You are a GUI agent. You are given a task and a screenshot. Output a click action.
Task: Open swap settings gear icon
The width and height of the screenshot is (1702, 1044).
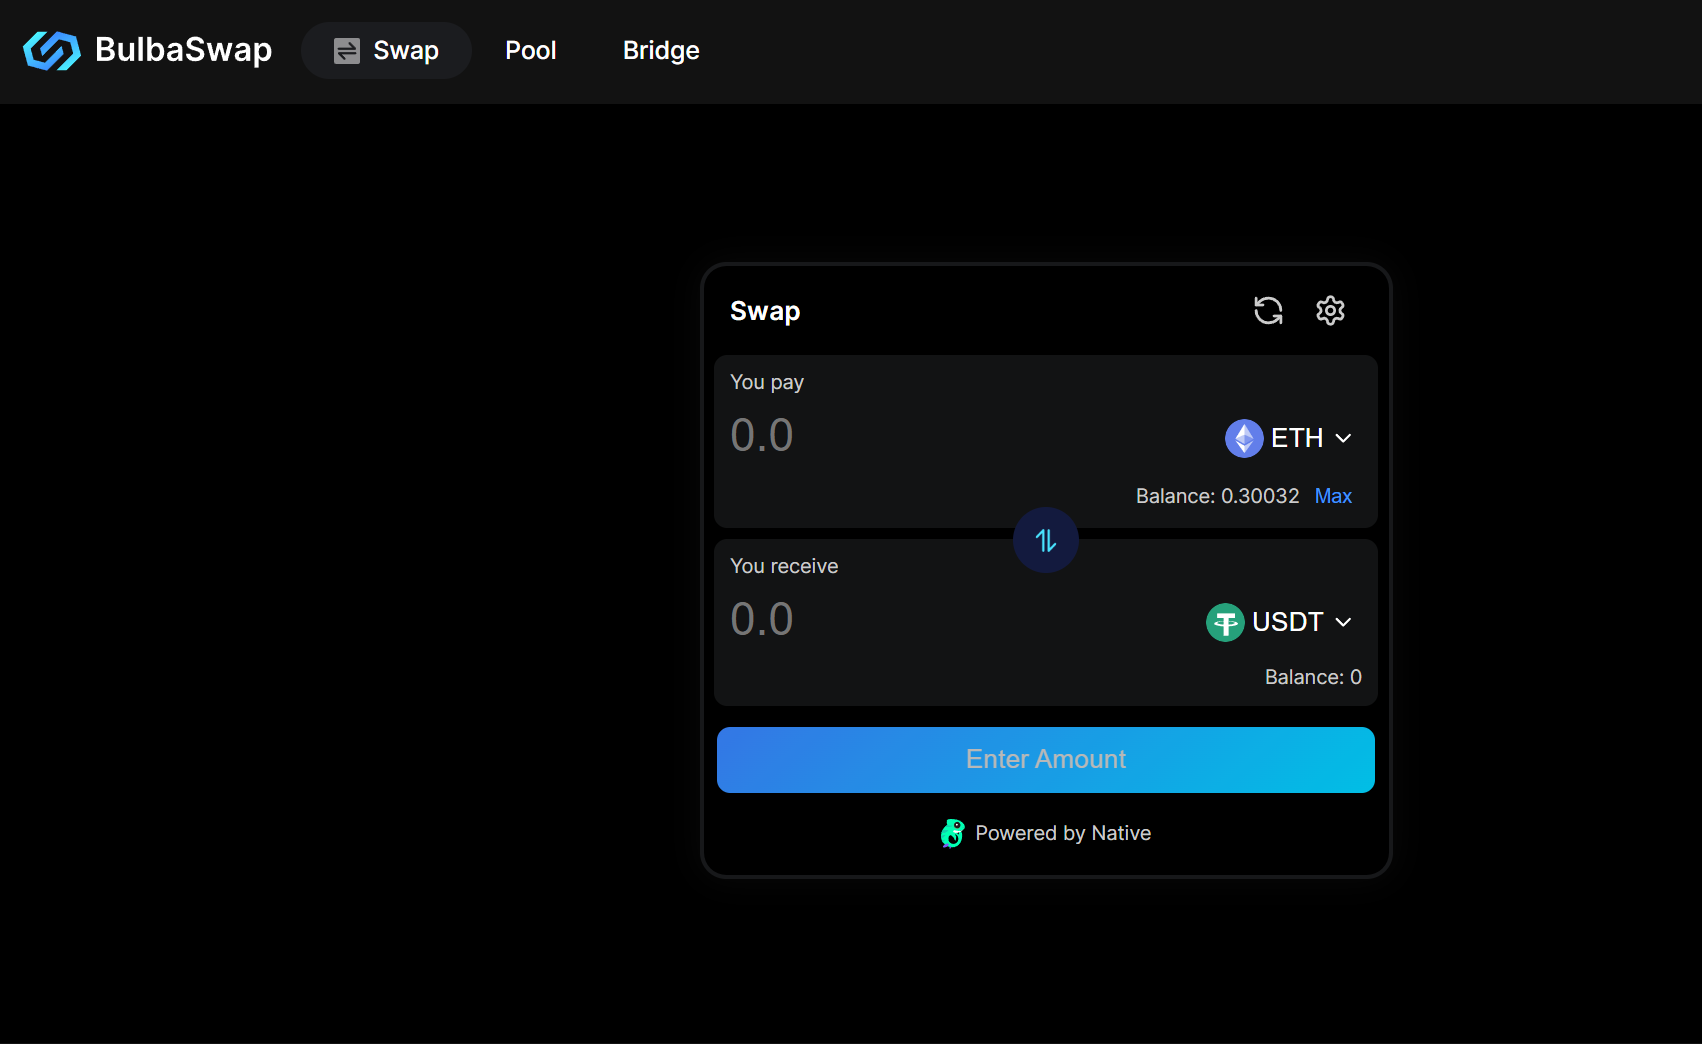point(1330,311)
